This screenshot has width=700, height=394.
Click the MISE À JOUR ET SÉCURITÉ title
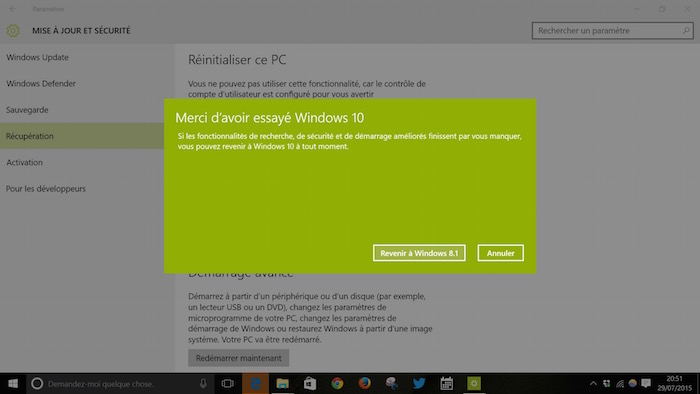pos(81,31)
